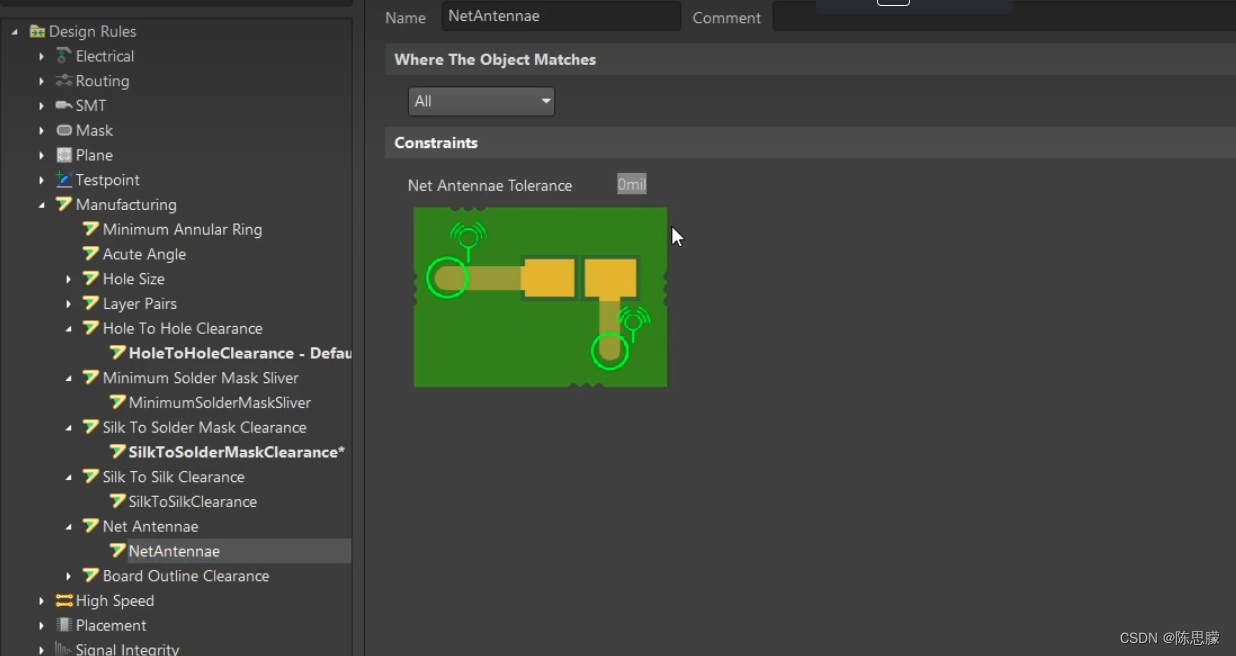Edit the rule Name field

pos(561,16)
